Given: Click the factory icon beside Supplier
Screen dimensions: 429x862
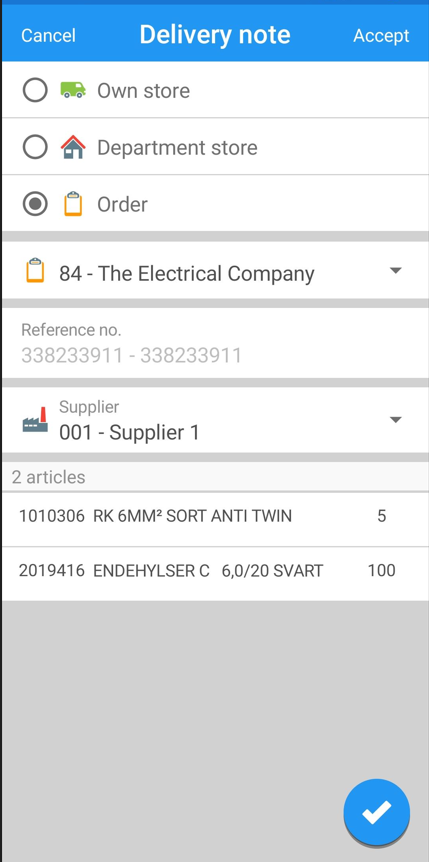Looking at the screenshot, I should click(x=35, y=420).
